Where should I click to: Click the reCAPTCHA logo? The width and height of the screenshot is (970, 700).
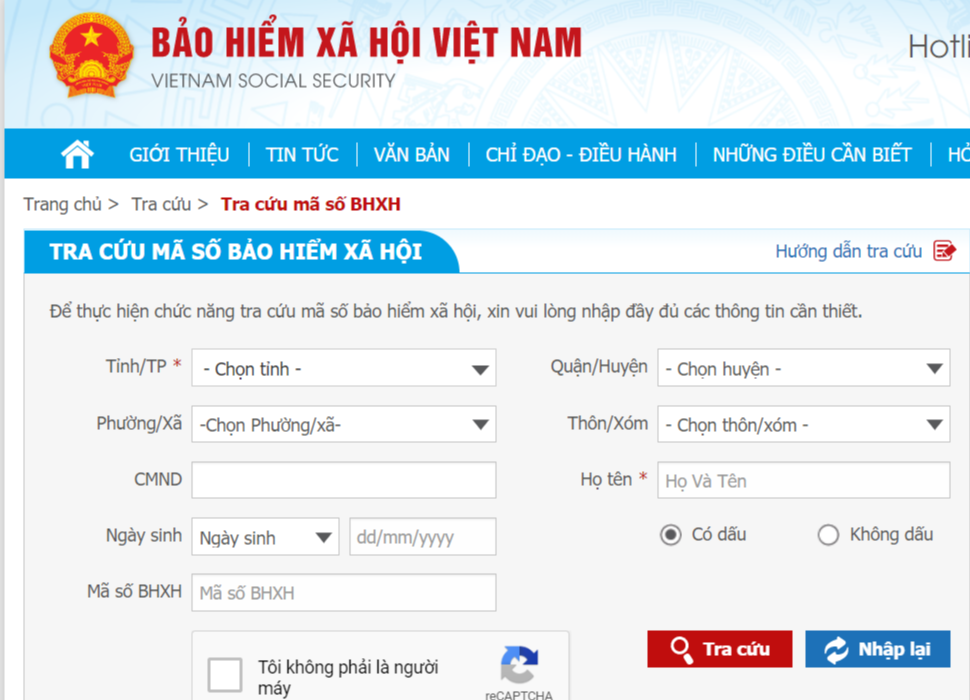pyautogui.click(x=519, y=664)
